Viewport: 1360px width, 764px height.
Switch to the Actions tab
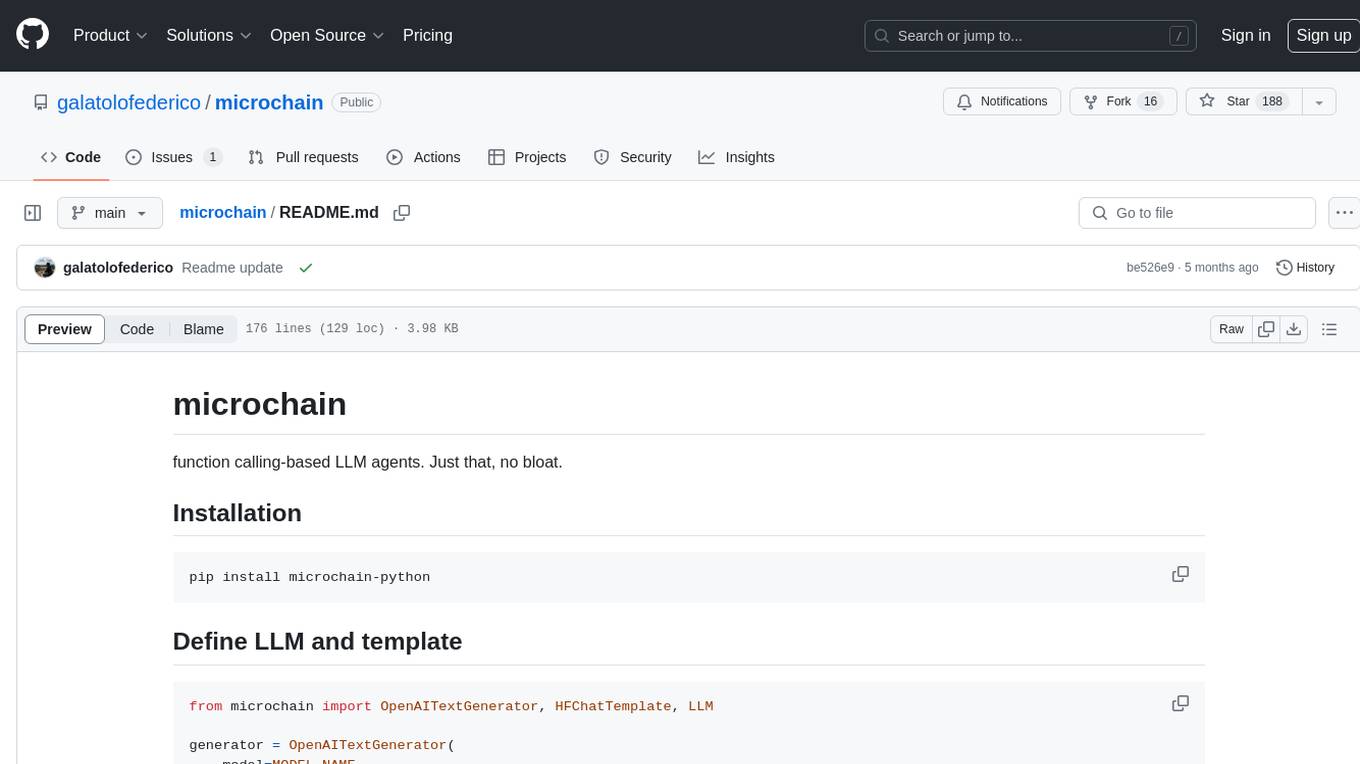coord(423,157)
